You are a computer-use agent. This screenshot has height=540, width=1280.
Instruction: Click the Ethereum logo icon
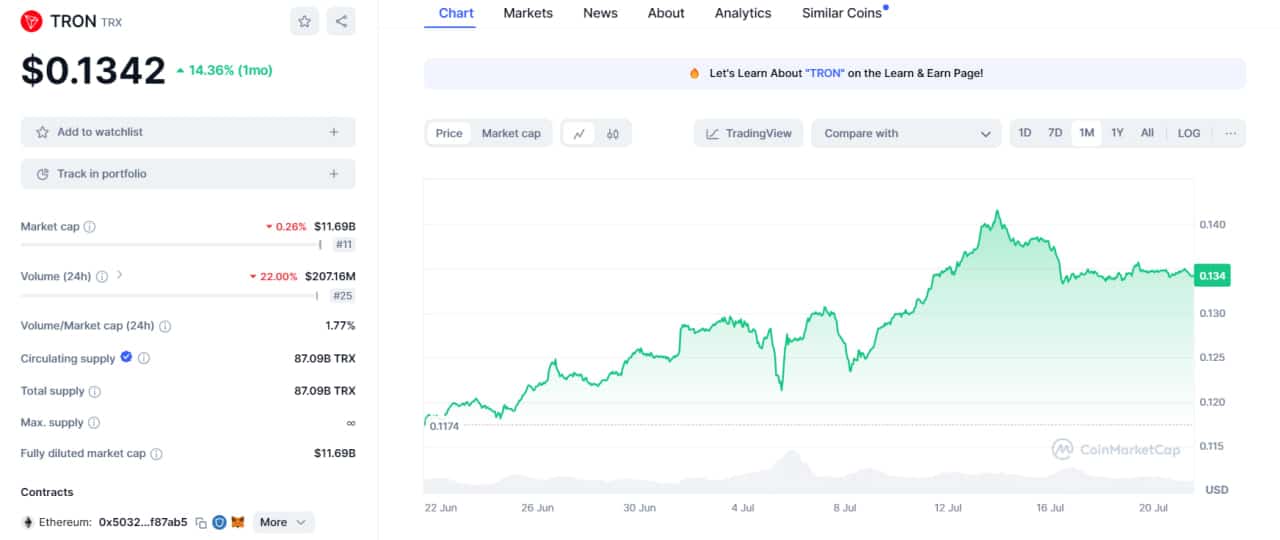pos(28,522)
